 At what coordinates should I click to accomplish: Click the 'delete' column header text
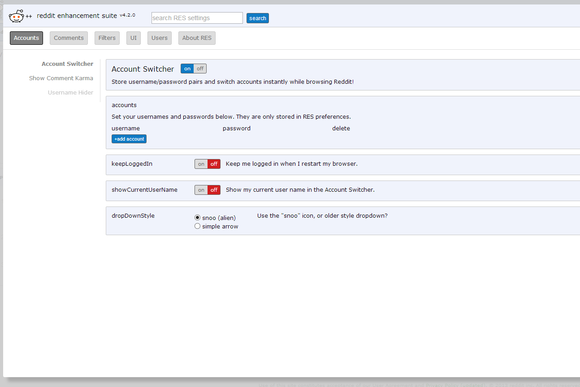(341, 128)
